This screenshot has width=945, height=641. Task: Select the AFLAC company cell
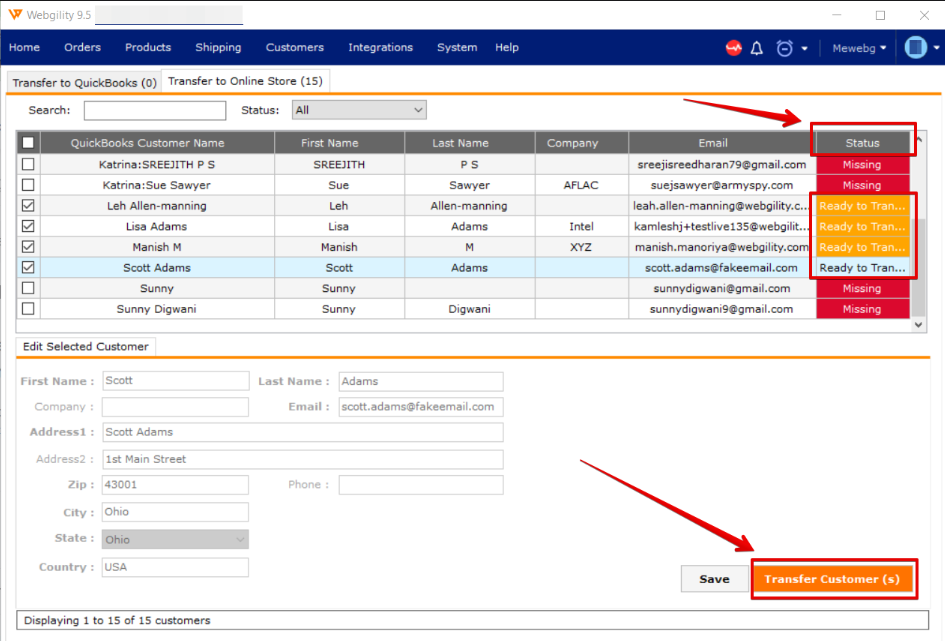pos(581,185)
